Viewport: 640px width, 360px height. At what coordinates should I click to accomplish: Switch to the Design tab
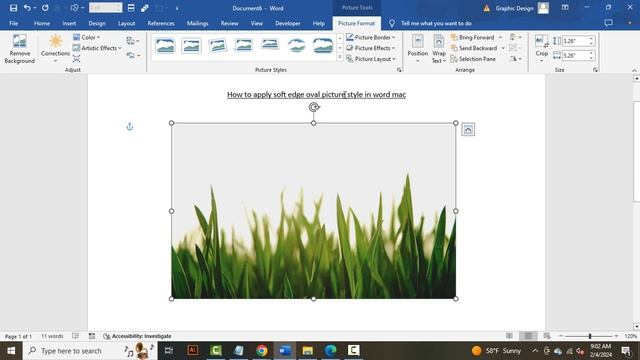coord(97,23)
